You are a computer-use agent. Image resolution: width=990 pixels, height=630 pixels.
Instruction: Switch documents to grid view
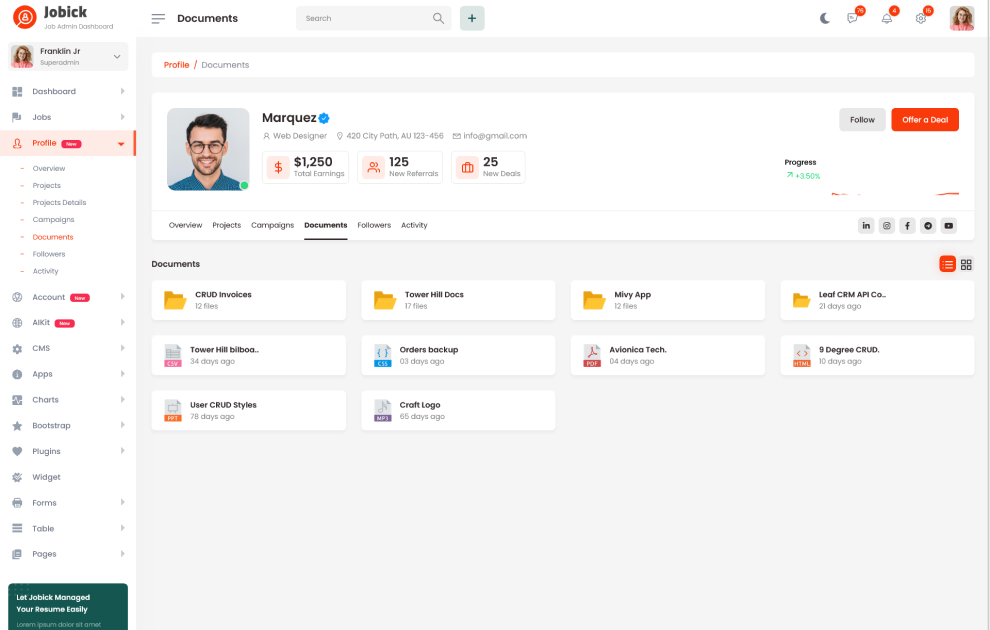click(x=966, y=264)
